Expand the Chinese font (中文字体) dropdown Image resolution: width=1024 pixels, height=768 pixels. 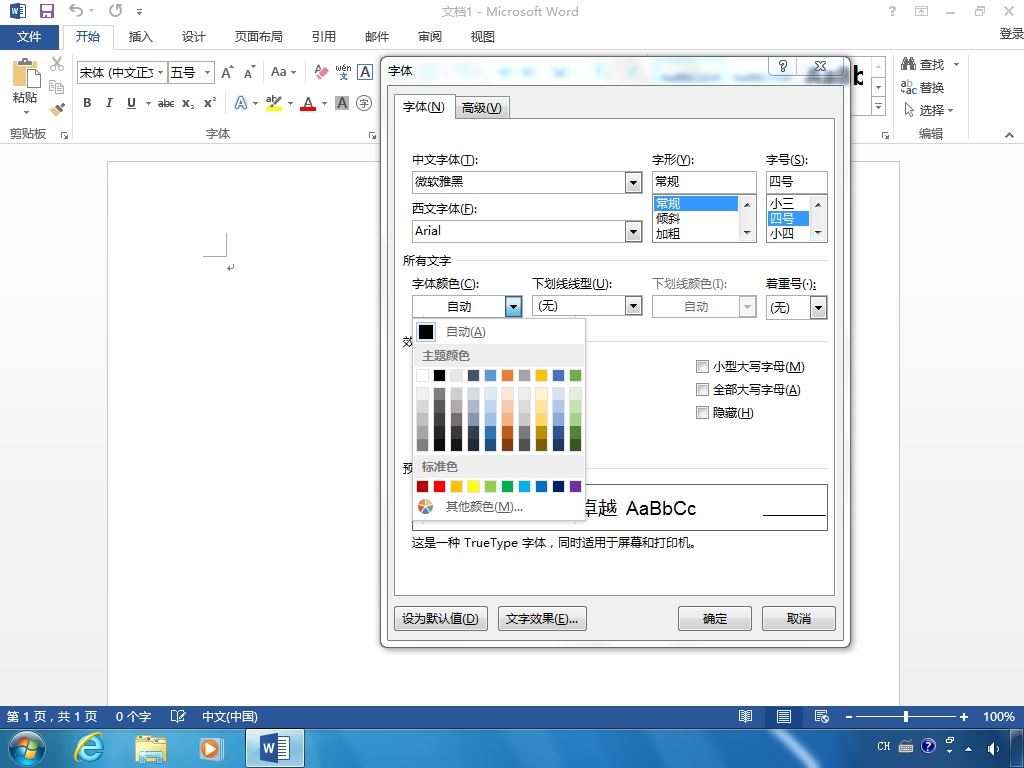tap(633, 182)
